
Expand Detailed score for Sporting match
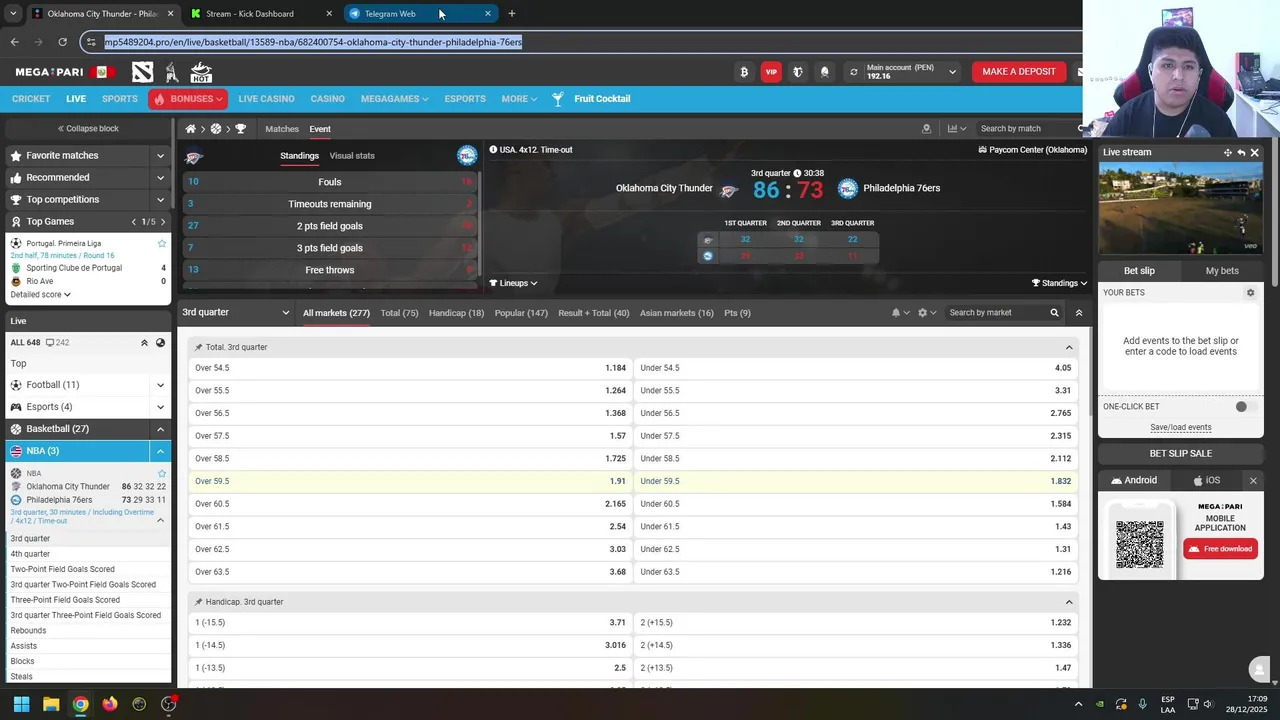(41, 295)
